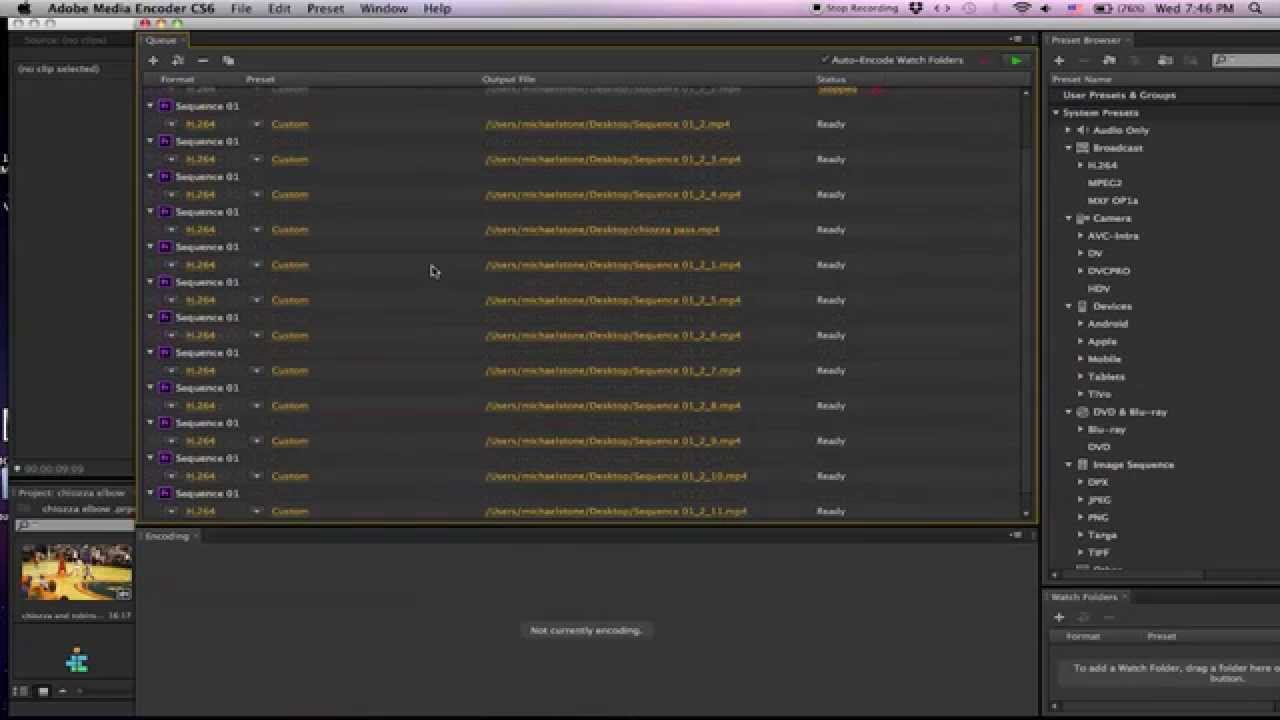Open output path Sequence 01_2_3.mp4

pyautogui.click(x=613, y=160)
